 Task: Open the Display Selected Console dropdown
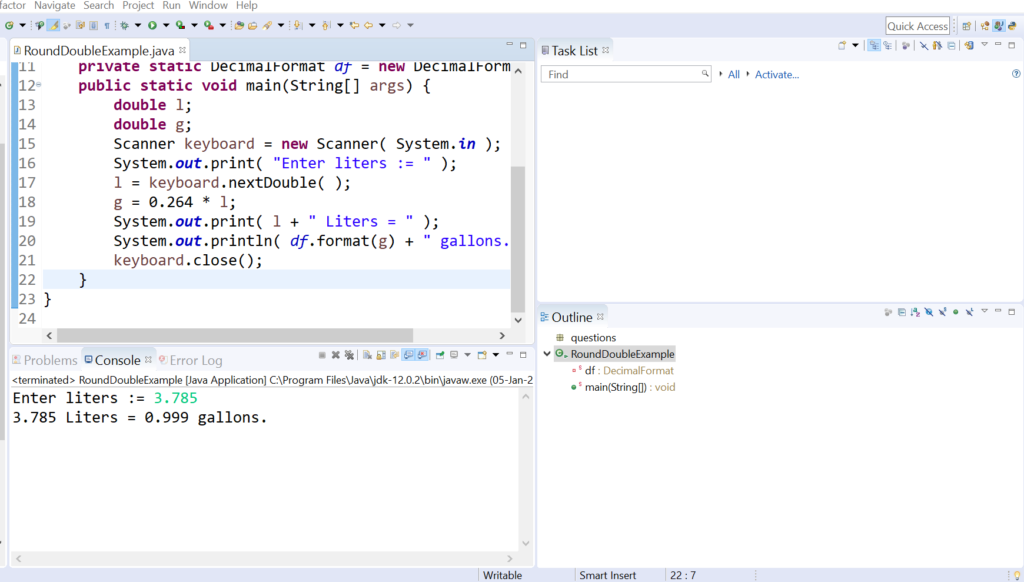pos(467,359)
